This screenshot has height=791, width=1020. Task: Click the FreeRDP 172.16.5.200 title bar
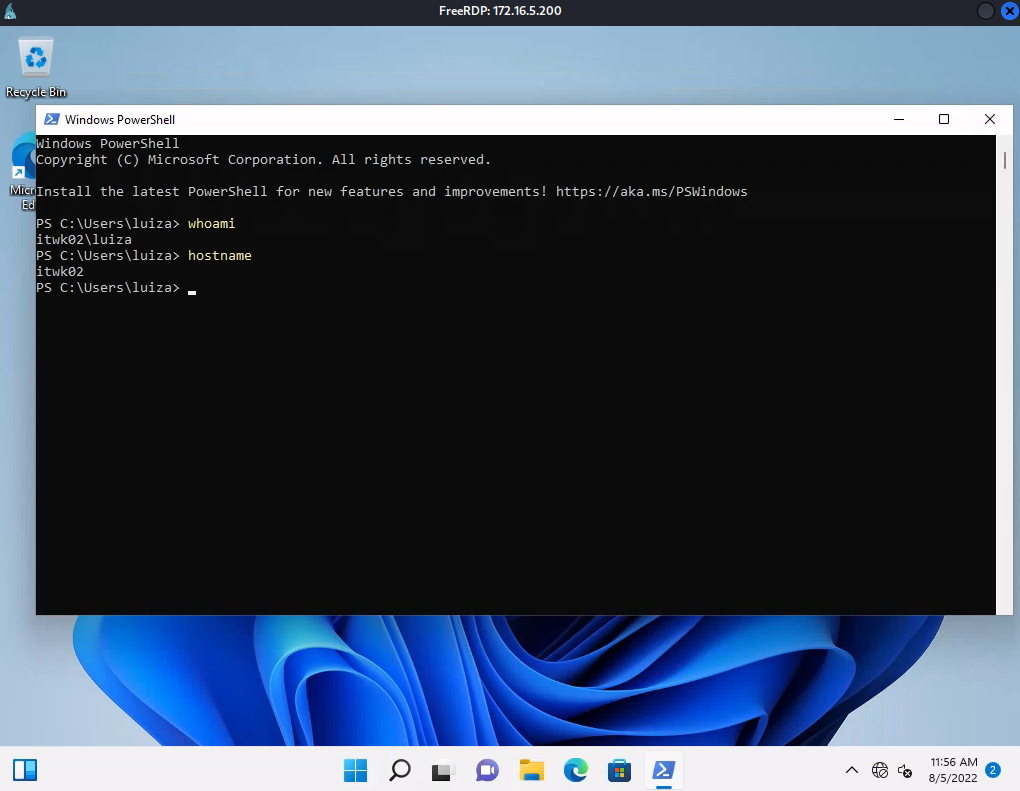coord(500,11)
